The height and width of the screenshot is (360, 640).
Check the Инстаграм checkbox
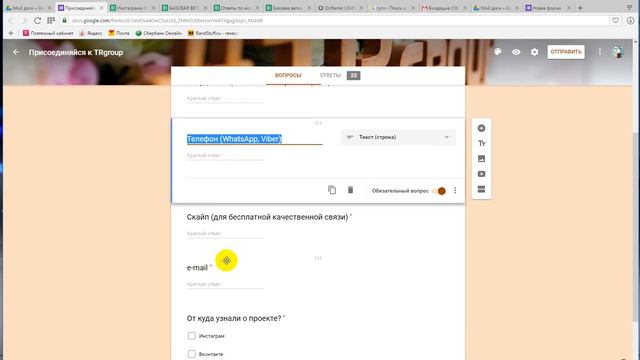tap(191, 336)
